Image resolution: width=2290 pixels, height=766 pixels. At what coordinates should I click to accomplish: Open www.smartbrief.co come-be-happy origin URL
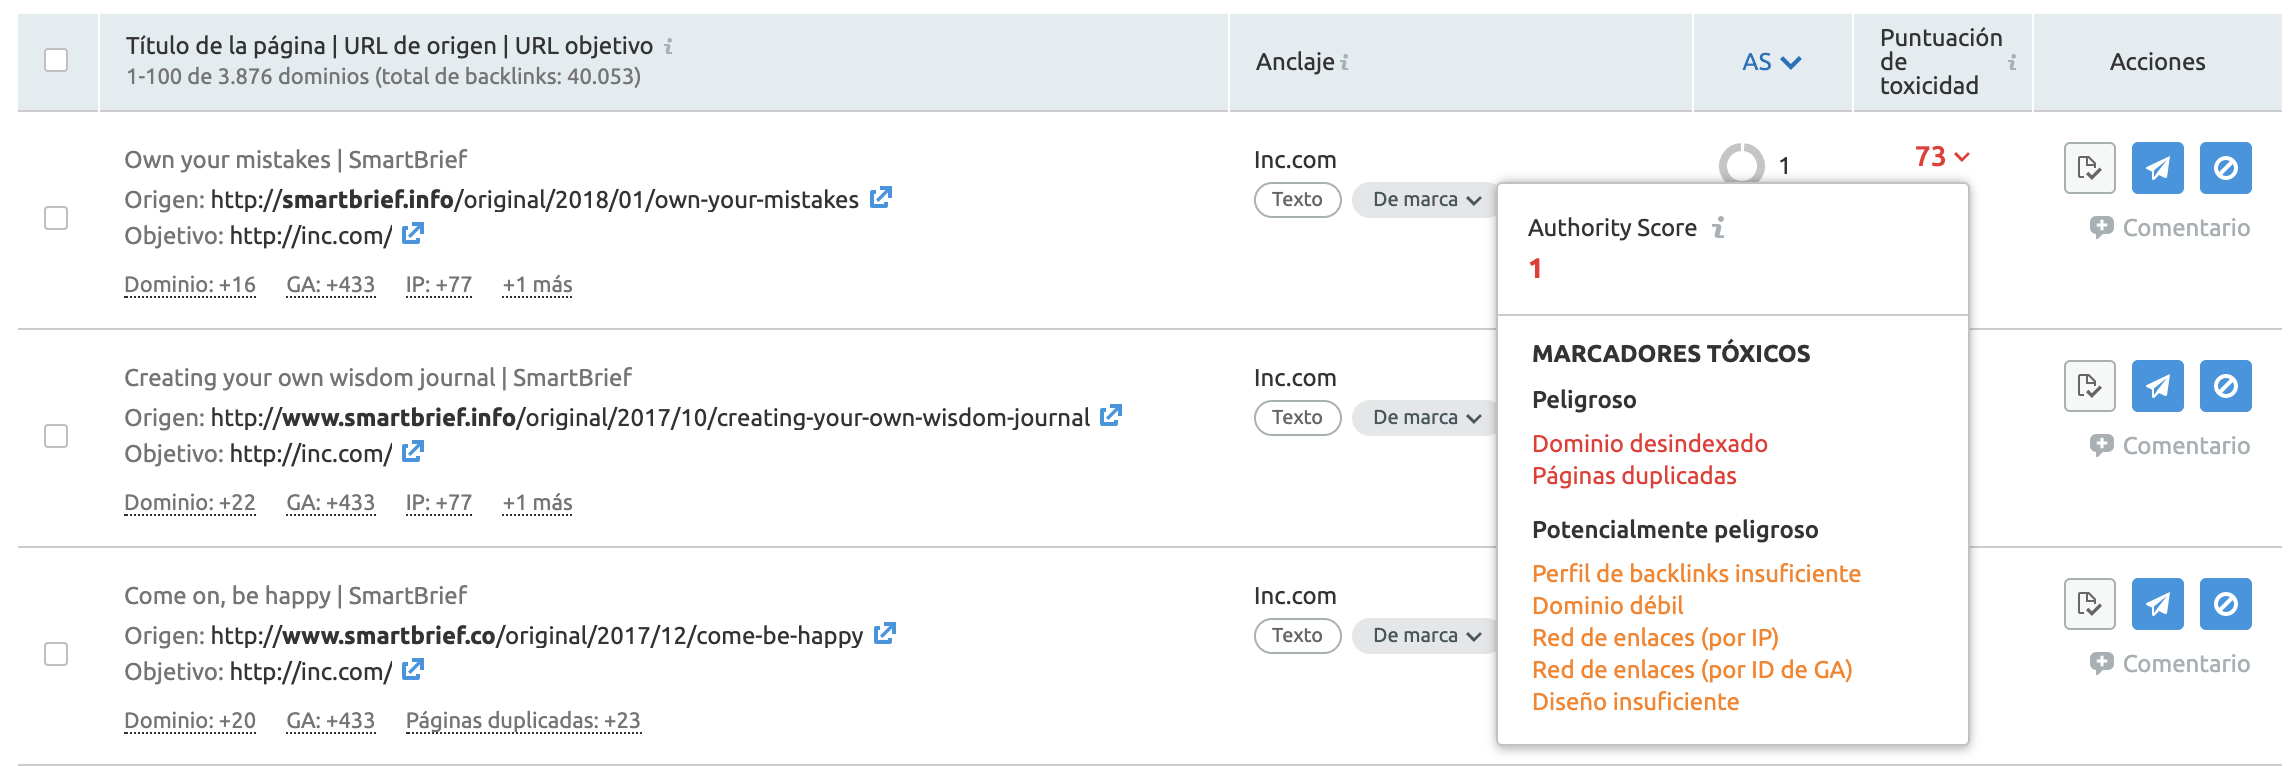(536, 636)
